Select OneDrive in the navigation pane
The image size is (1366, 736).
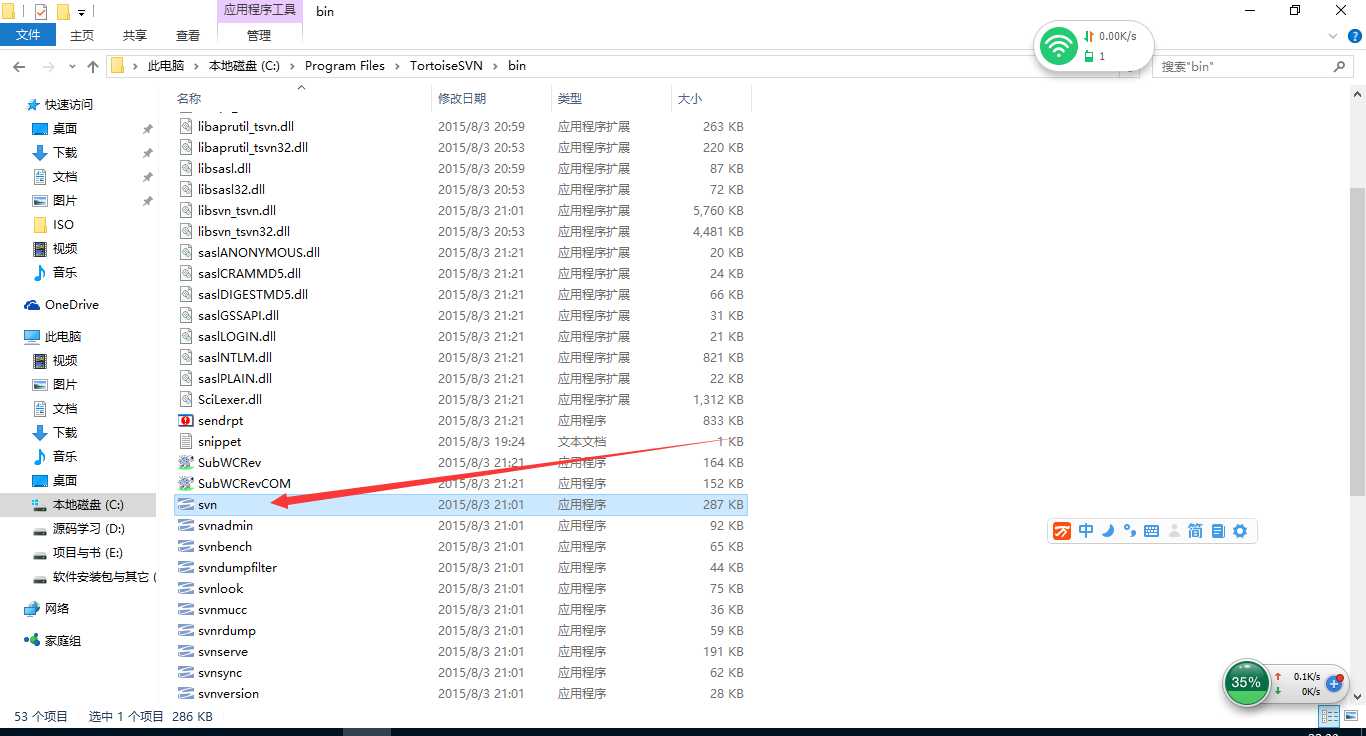click(x=71, y=304)
